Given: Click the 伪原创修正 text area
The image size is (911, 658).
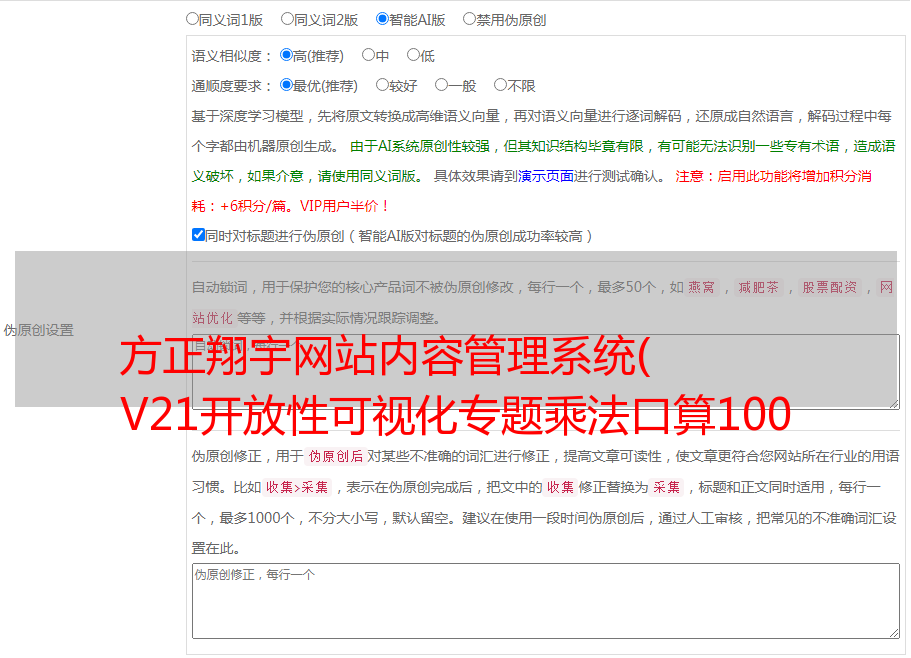Looking at the screenshot, I should click(x=546, y=601).
